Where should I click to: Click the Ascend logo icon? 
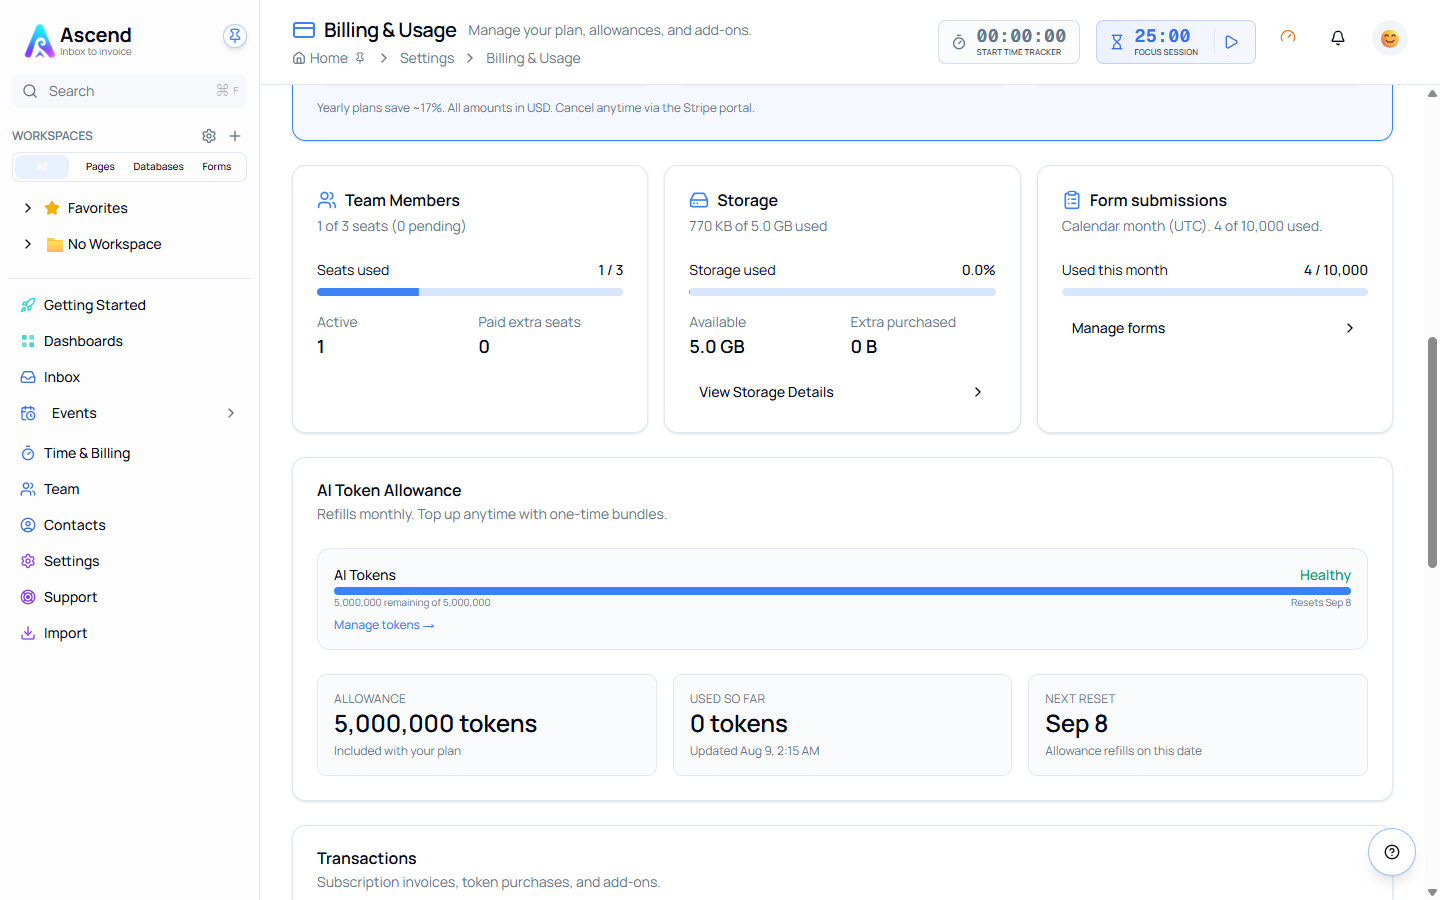39,41
